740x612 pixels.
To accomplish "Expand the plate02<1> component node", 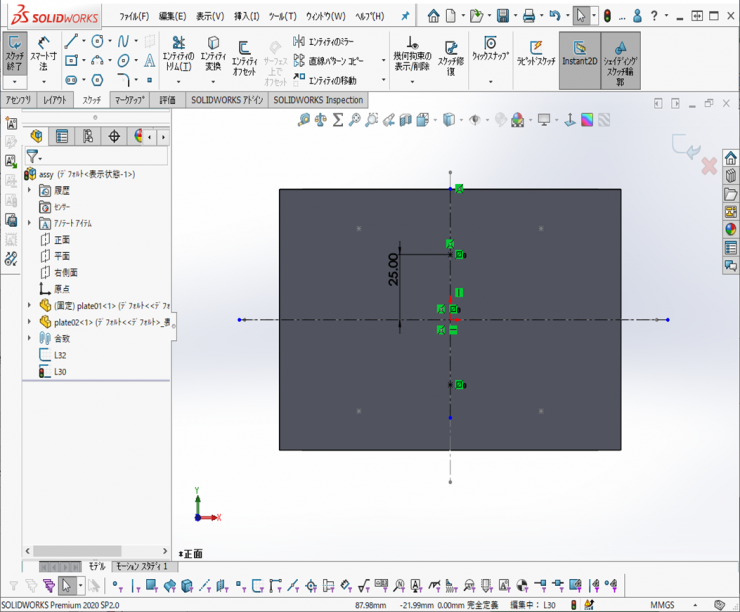I will click(29, 322).
